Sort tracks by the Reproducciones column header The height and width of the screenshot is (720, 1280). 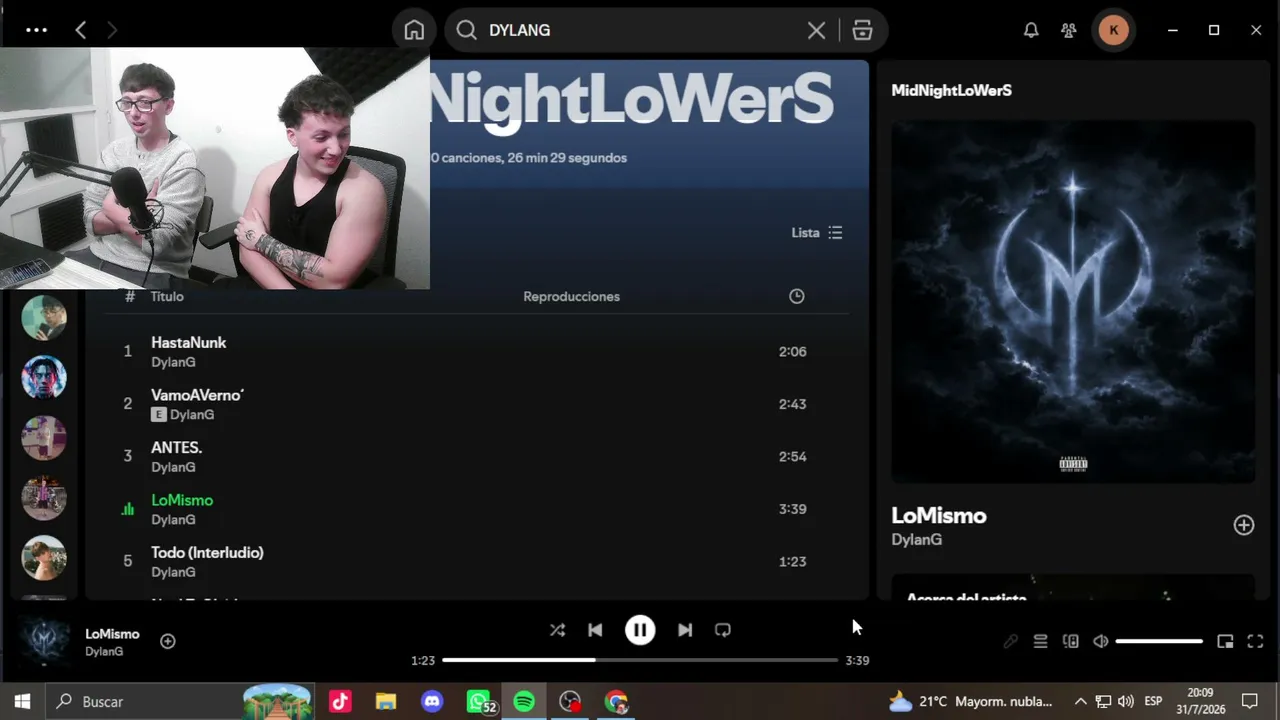pyautogui.click(x=571, y=296)
